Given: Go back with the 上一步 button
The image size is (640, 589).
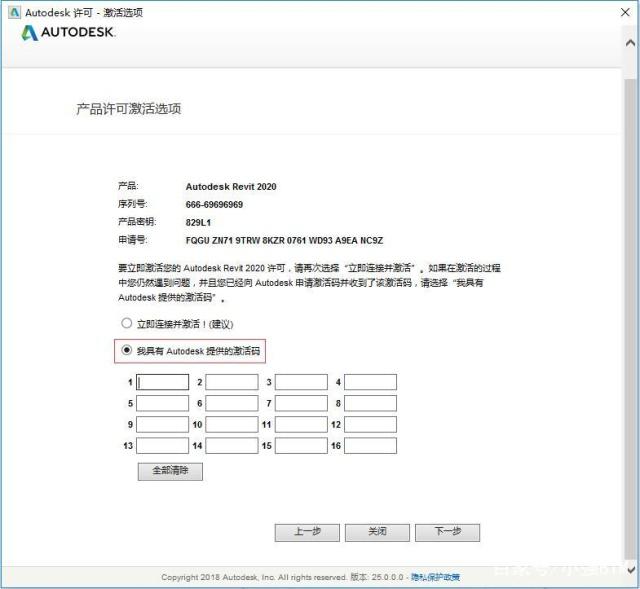Looking at the screenshot, I should (307, 533).
